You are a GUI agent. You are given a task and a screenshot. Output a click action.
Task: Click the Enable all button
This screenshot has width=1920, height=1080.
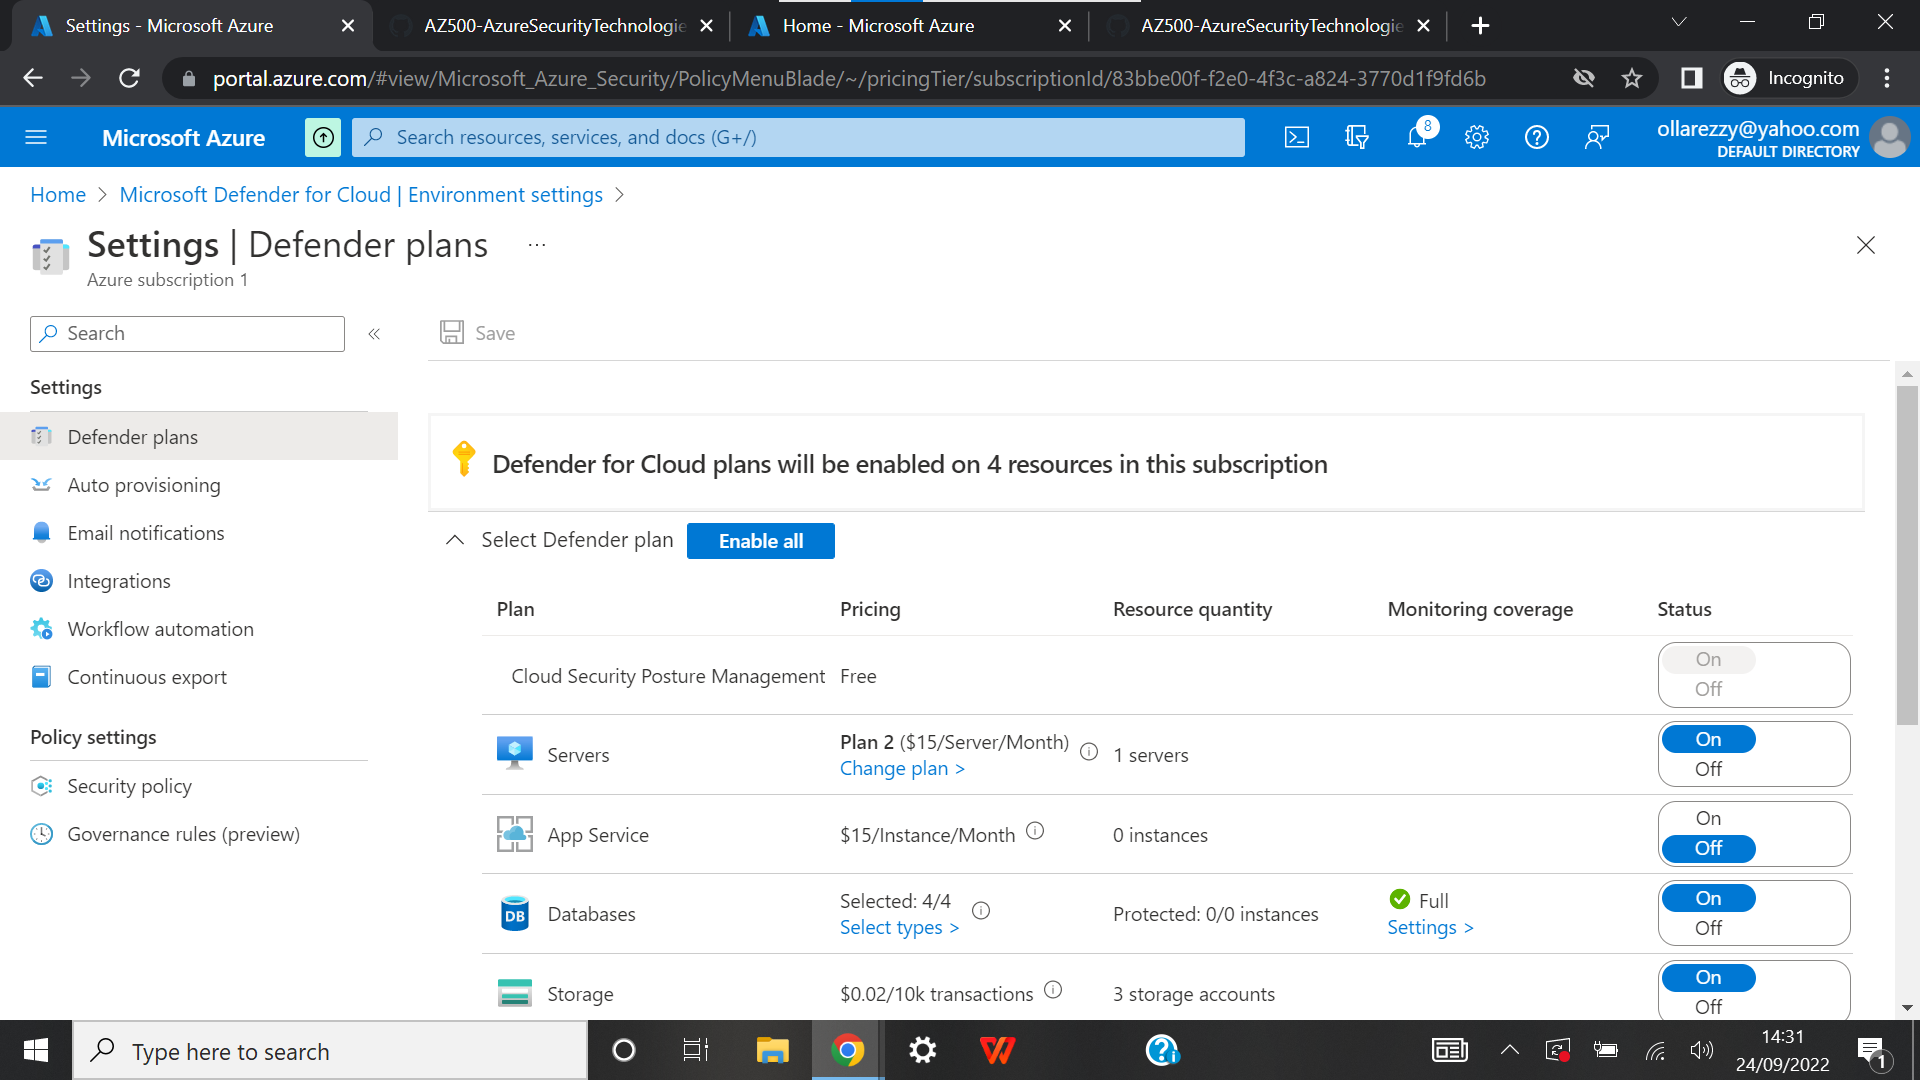pos(760,540)
